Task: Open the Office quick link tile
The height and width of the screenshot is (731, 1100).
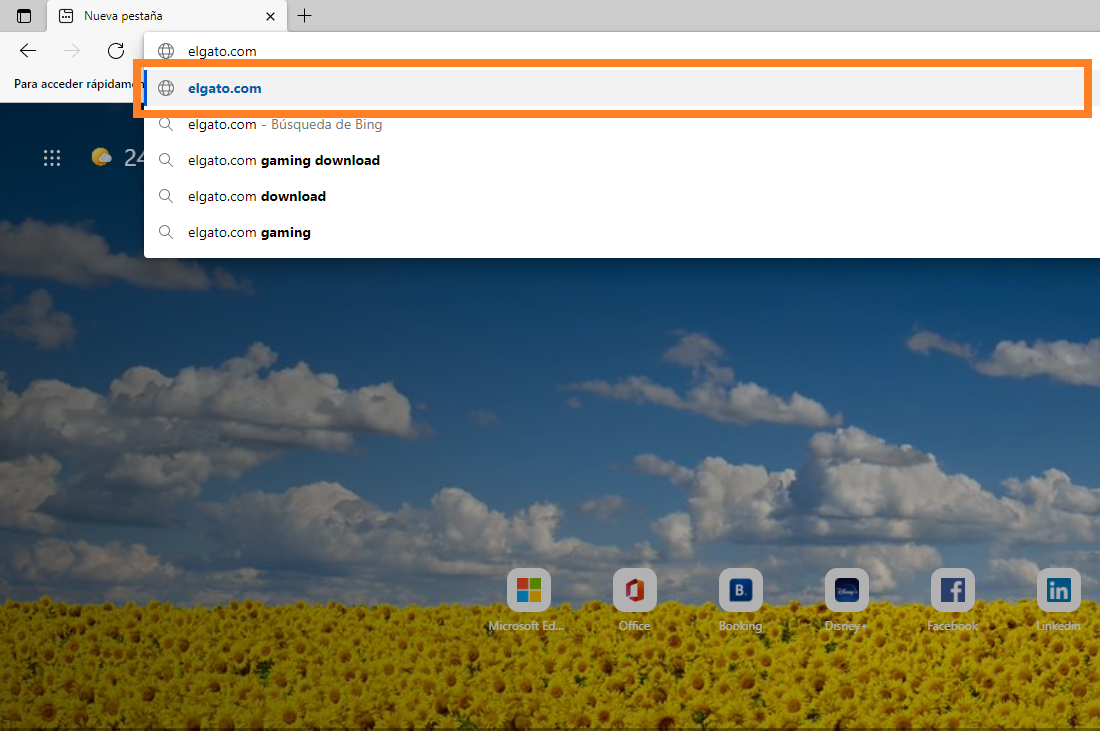Action: [634, 591]
